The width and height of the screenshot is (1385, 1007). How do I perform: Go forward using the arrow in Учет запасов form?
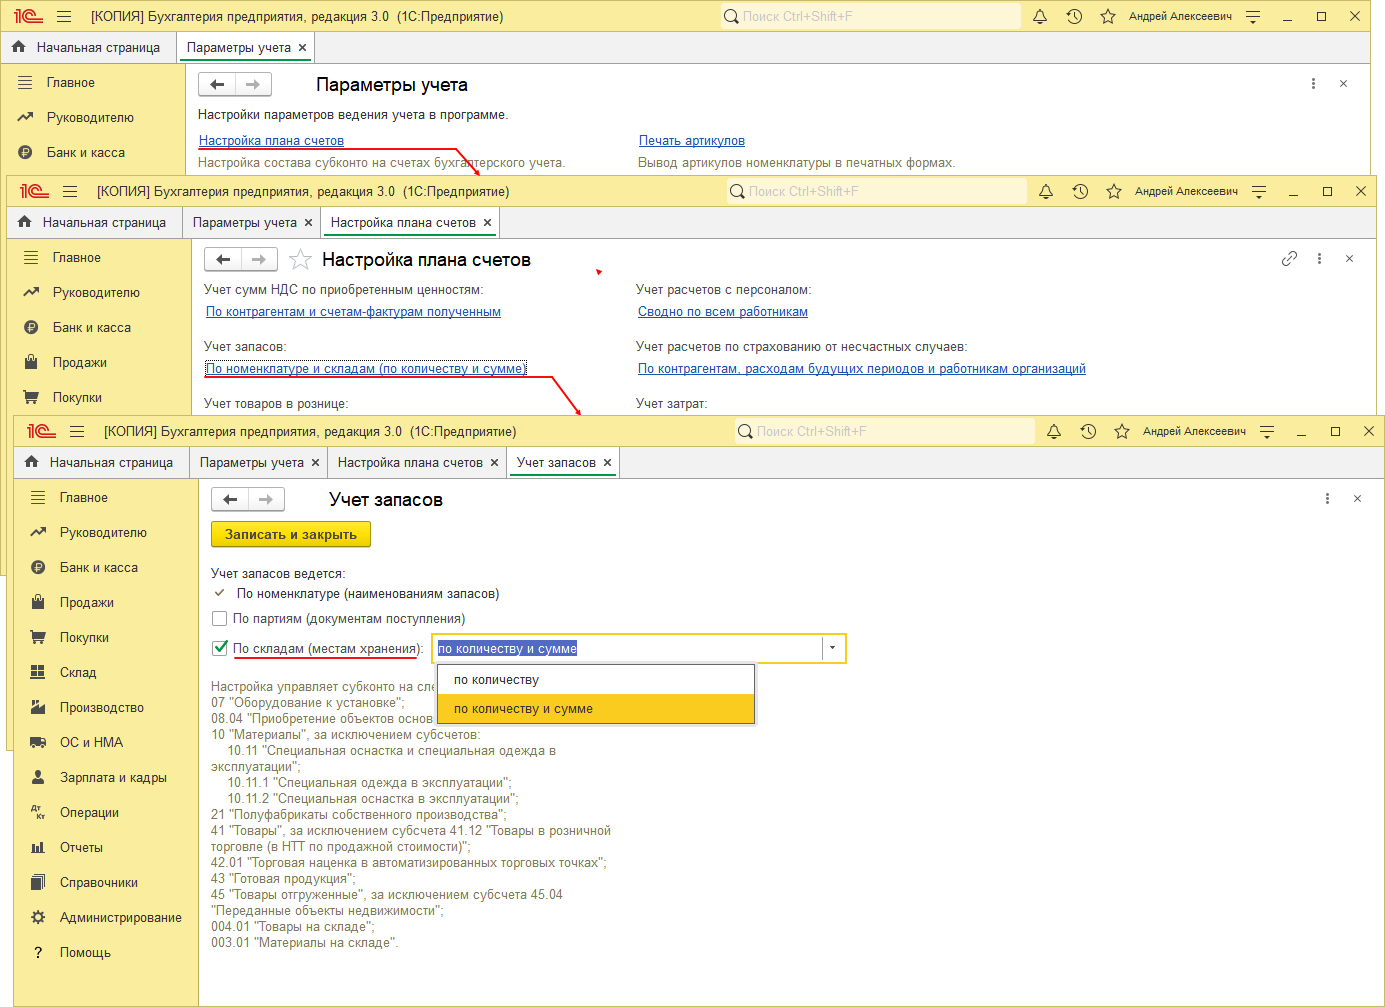click(x=266, y=499)
